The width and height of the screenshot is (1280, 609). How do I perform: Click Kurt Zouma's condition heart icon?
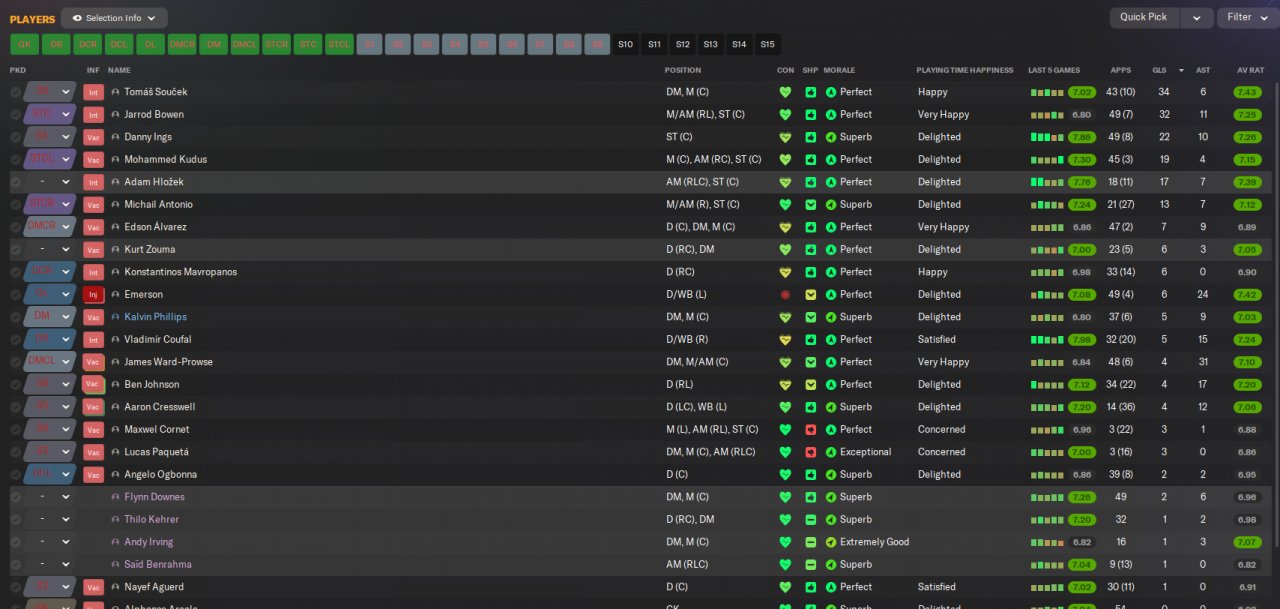(x=785, y=250)
